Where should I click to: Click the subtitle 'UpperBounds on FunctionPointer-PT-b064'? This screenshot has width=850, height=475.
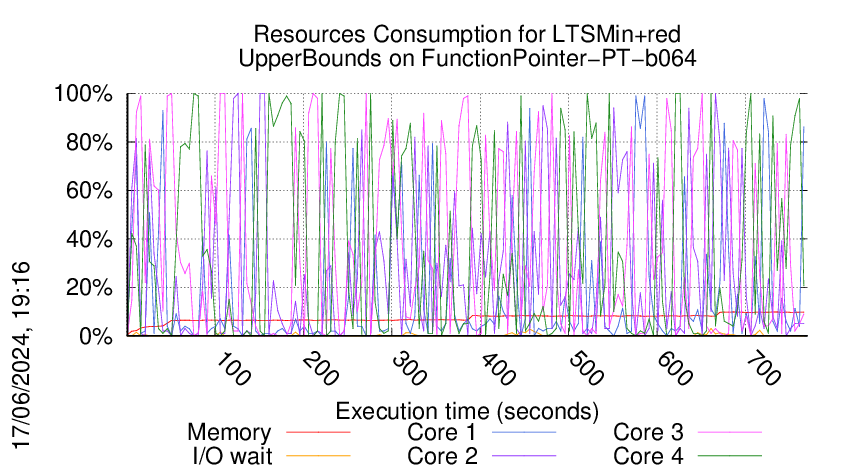click(x=467, y=59)
